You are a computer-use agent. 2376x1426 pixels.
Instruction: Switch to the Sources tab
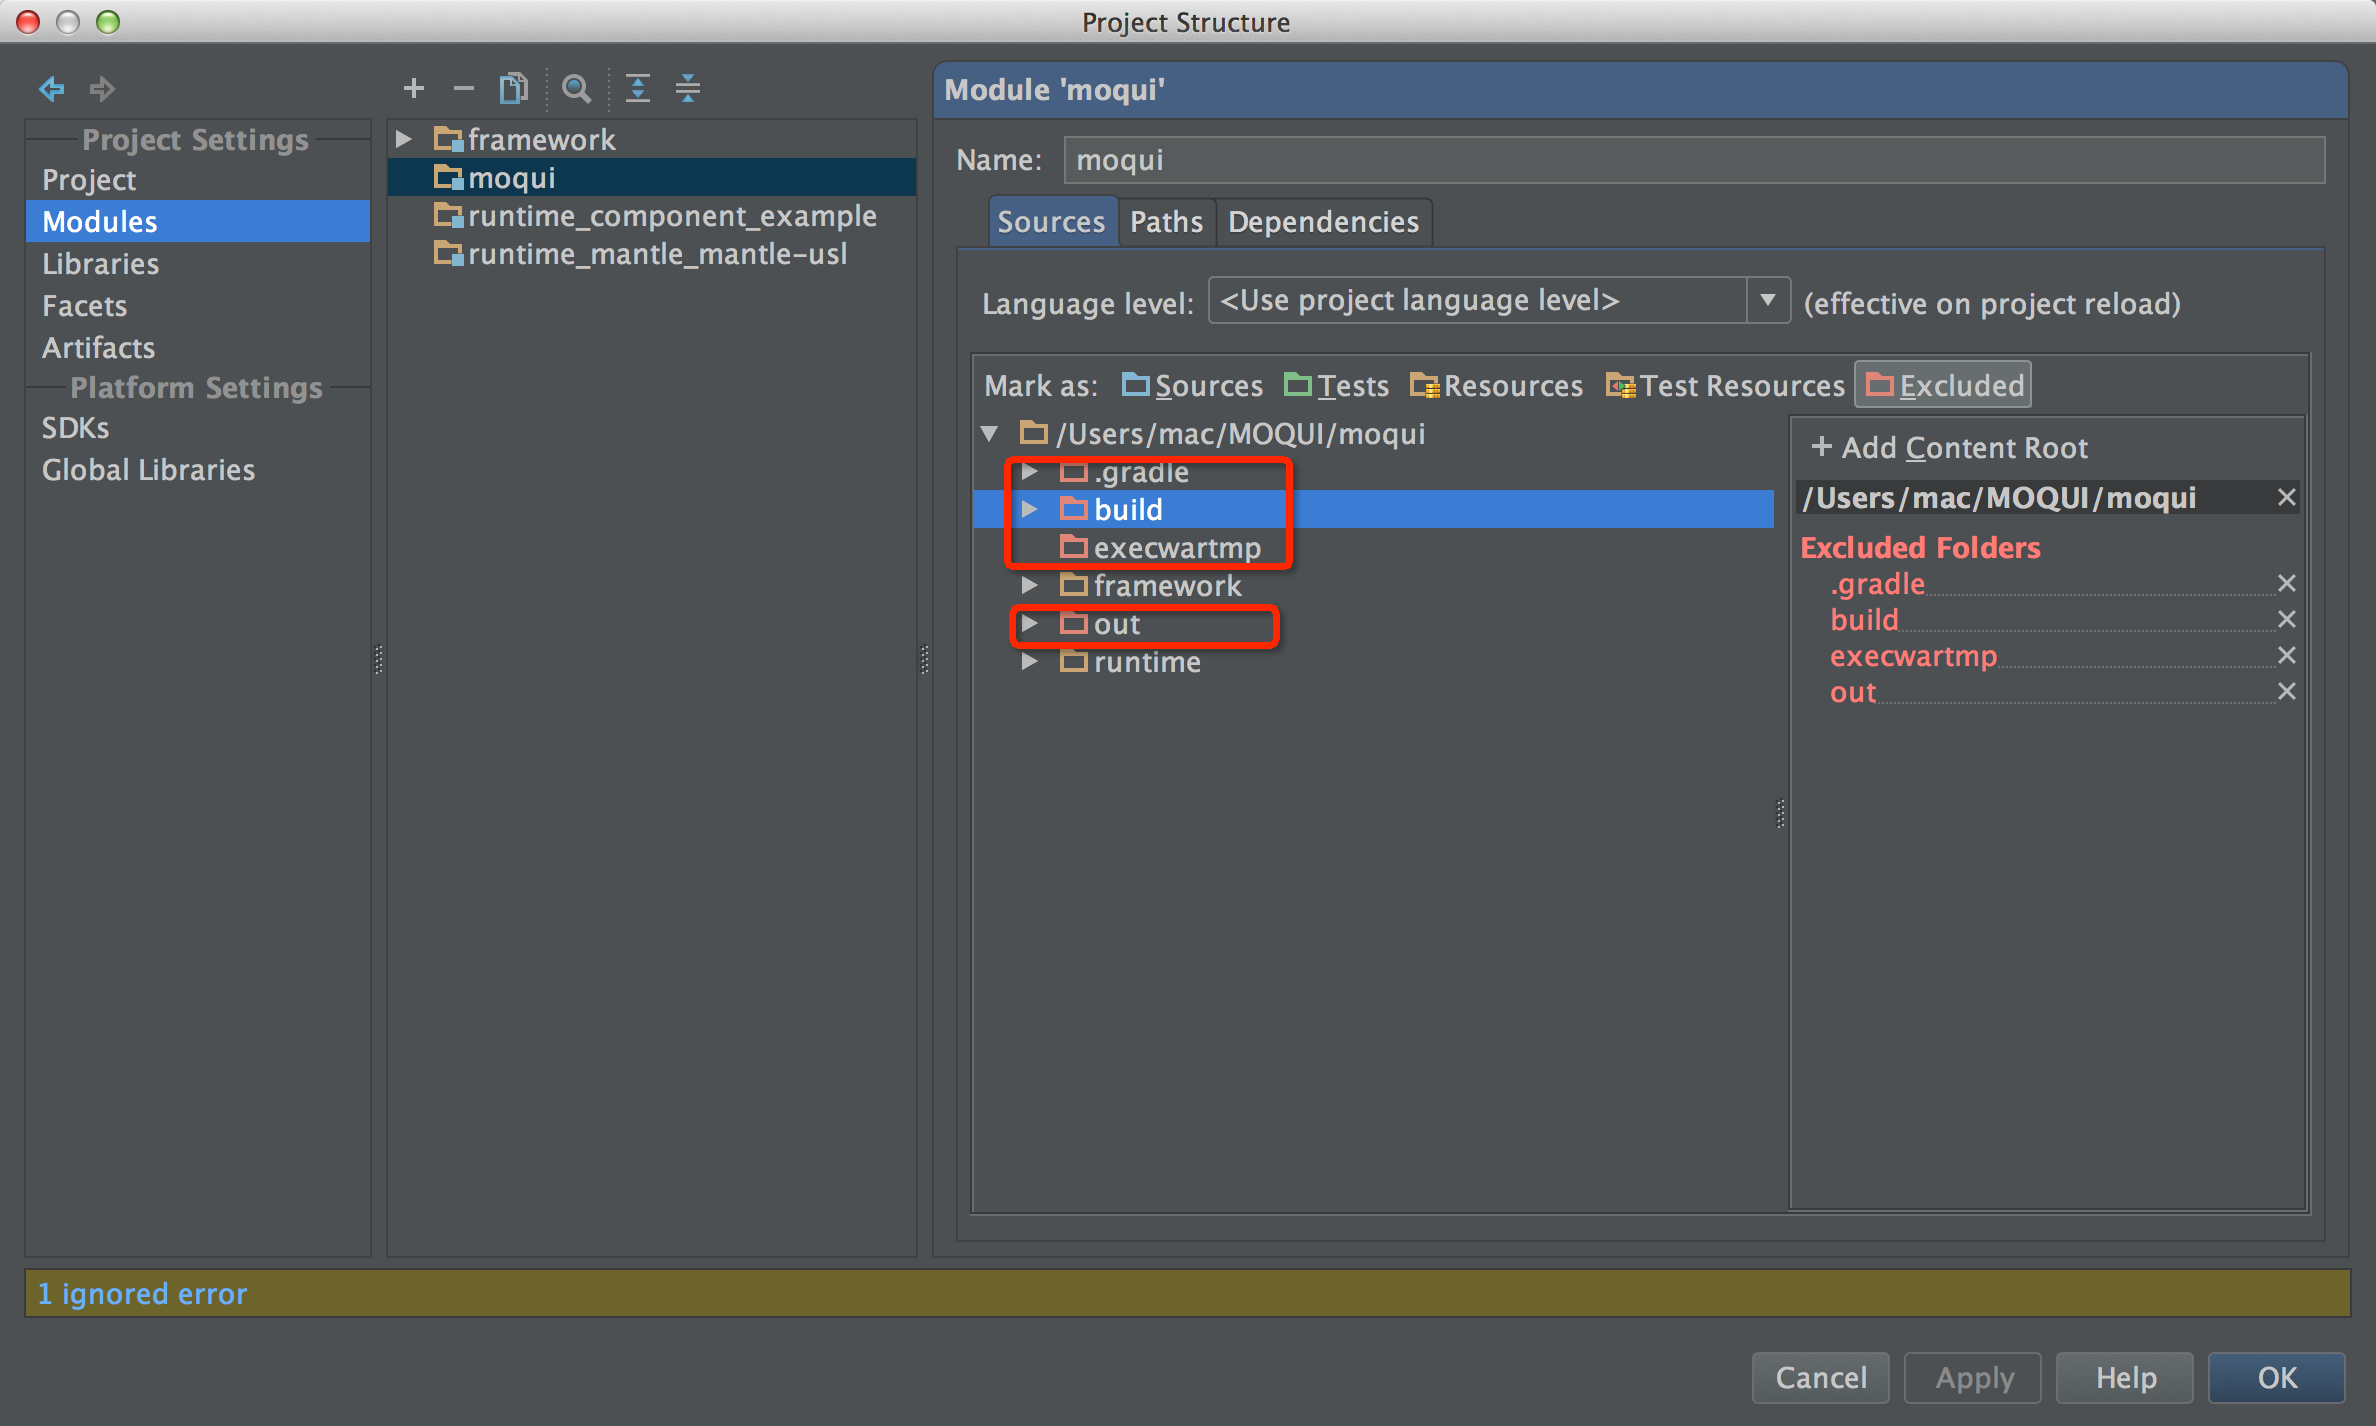tap(1051, 222)
